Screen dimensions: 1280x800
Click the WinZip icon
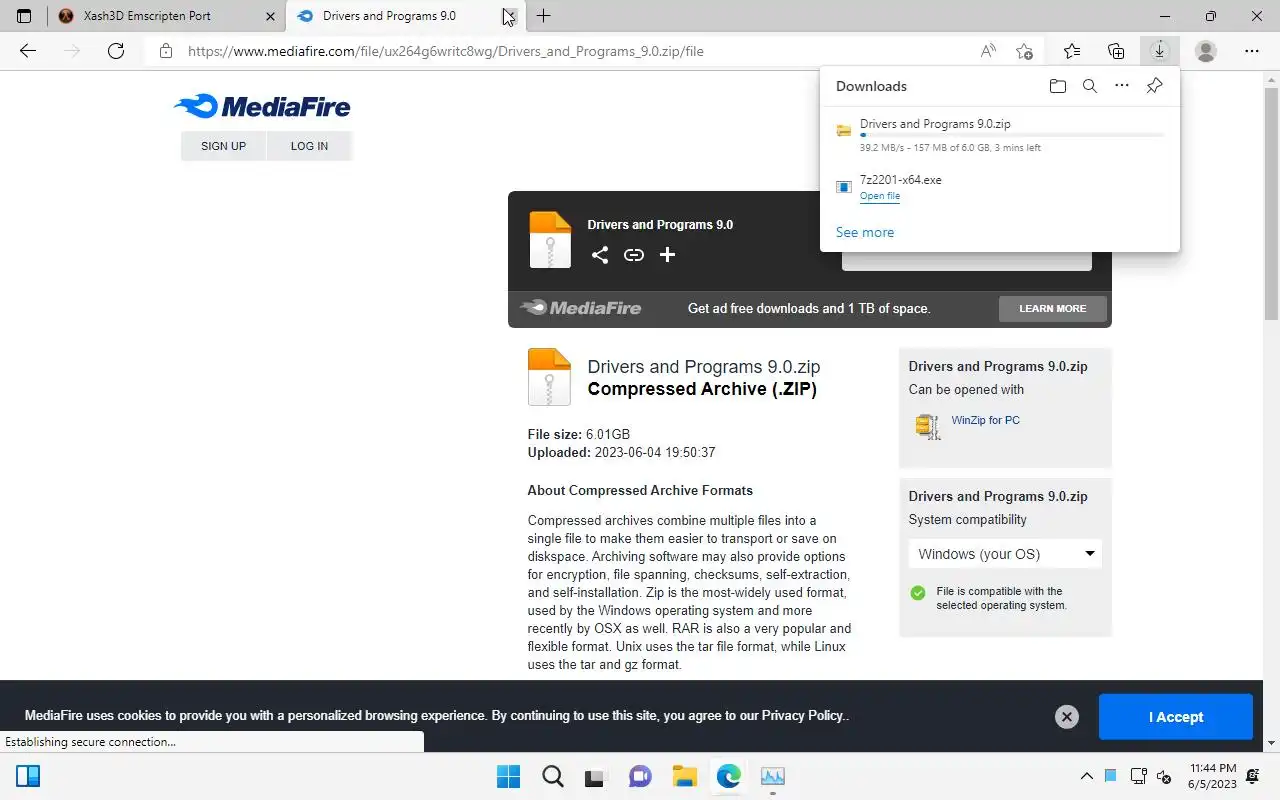[928, 426]
